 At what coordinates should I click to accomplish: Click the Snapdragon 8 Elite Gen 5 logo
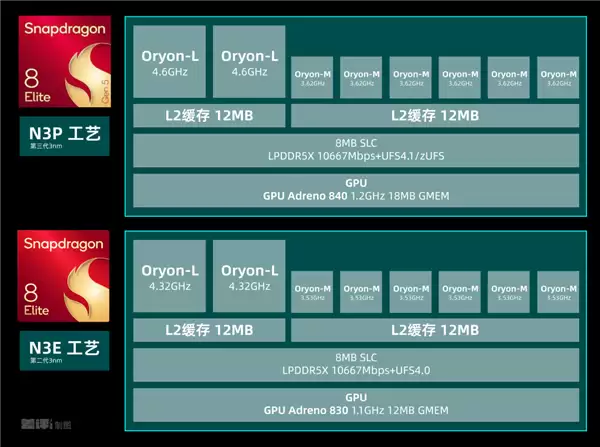[63, 61]
